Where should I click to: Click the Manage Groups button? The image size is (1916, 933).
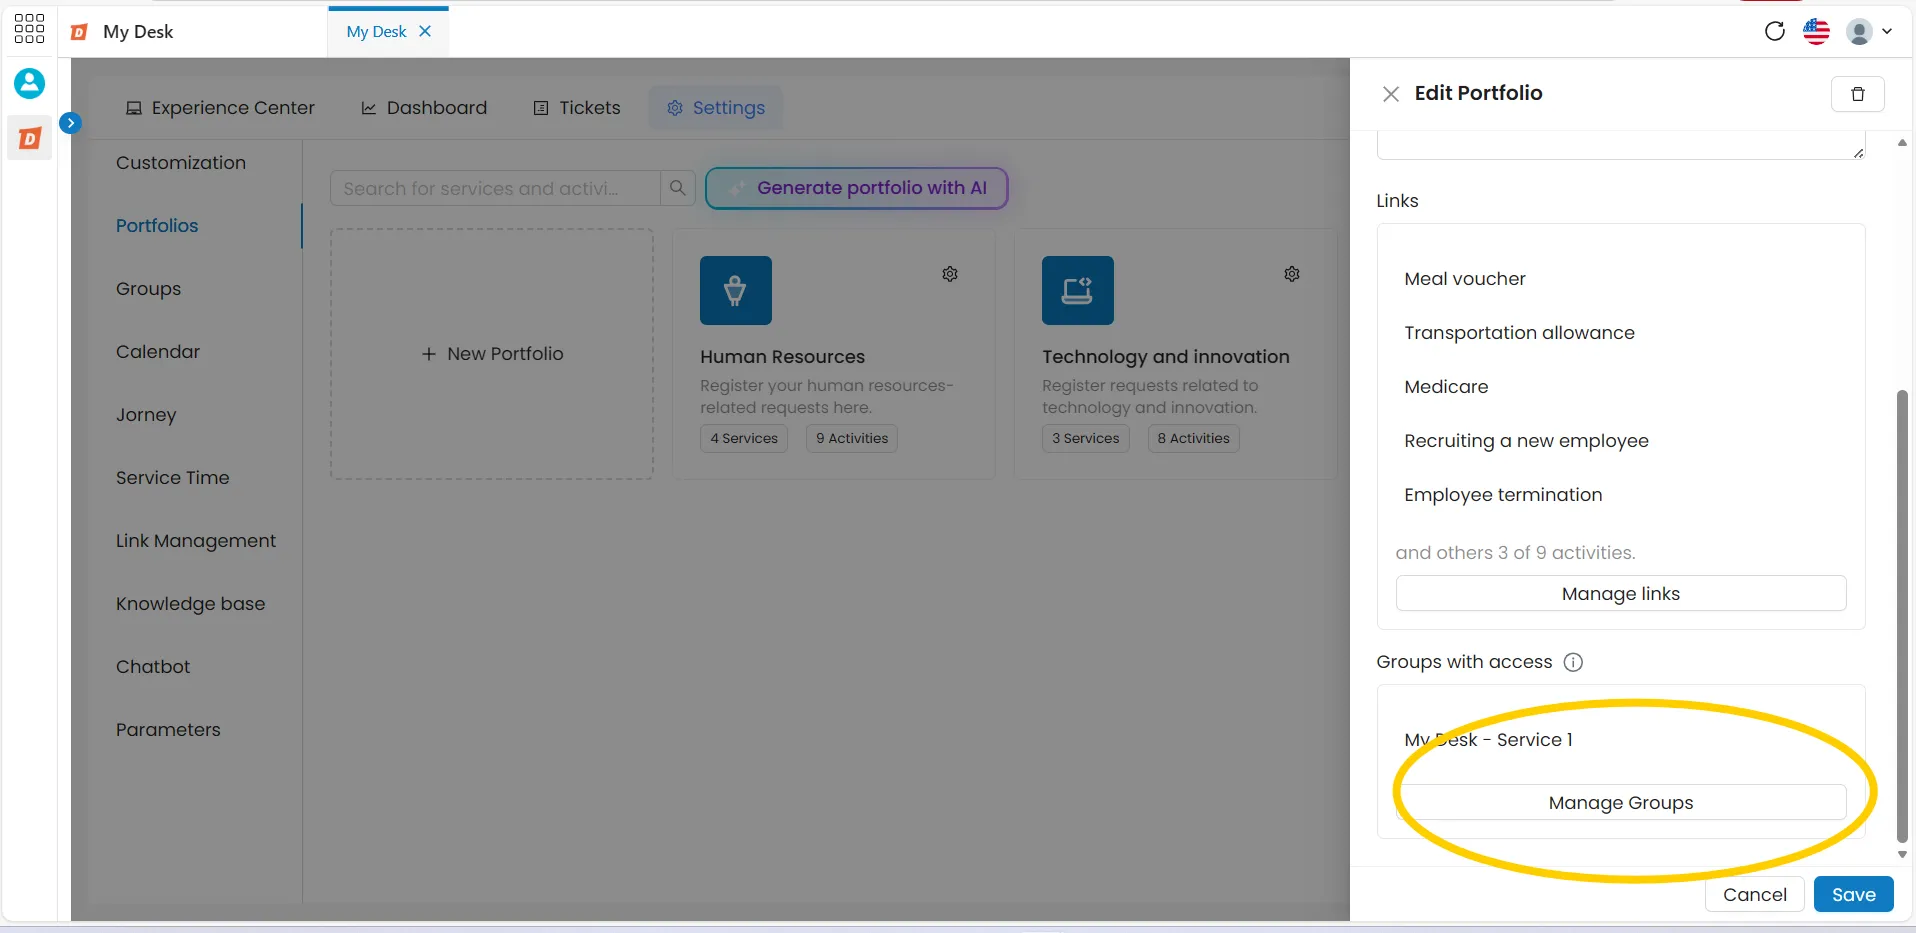tap(1621, 803)
